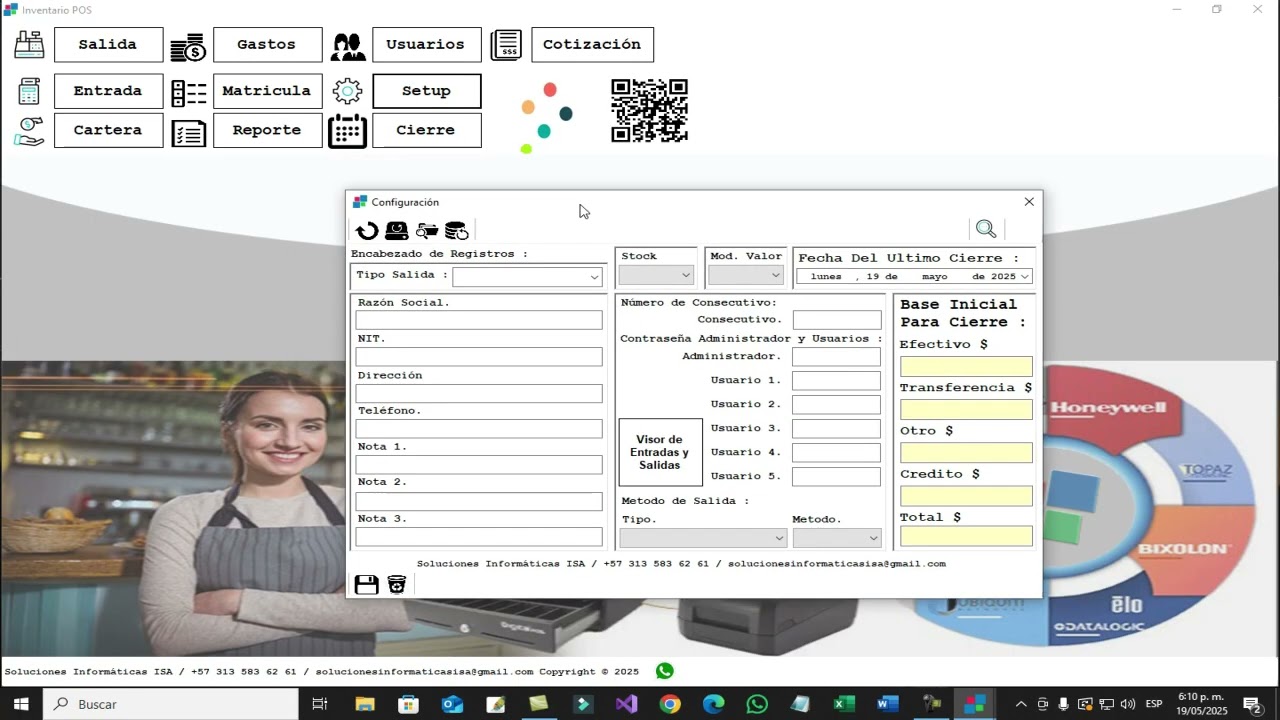Click the coins stack icon beside Gastos

(x=188, y=46)
